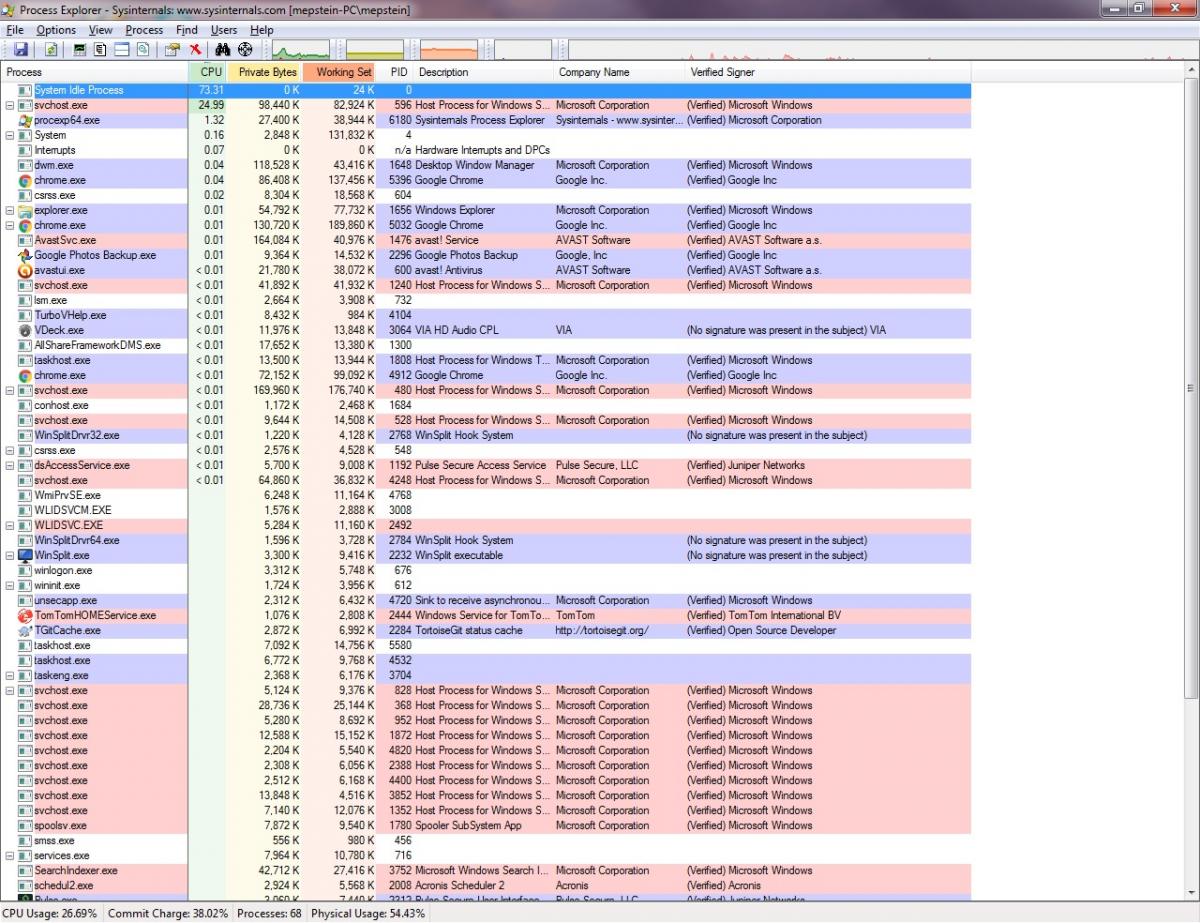Viewport: 1200px width, 923px height.
Task: Click the yellow commit history mini graph
Action: pyautogui.click(x=375, y=50)
